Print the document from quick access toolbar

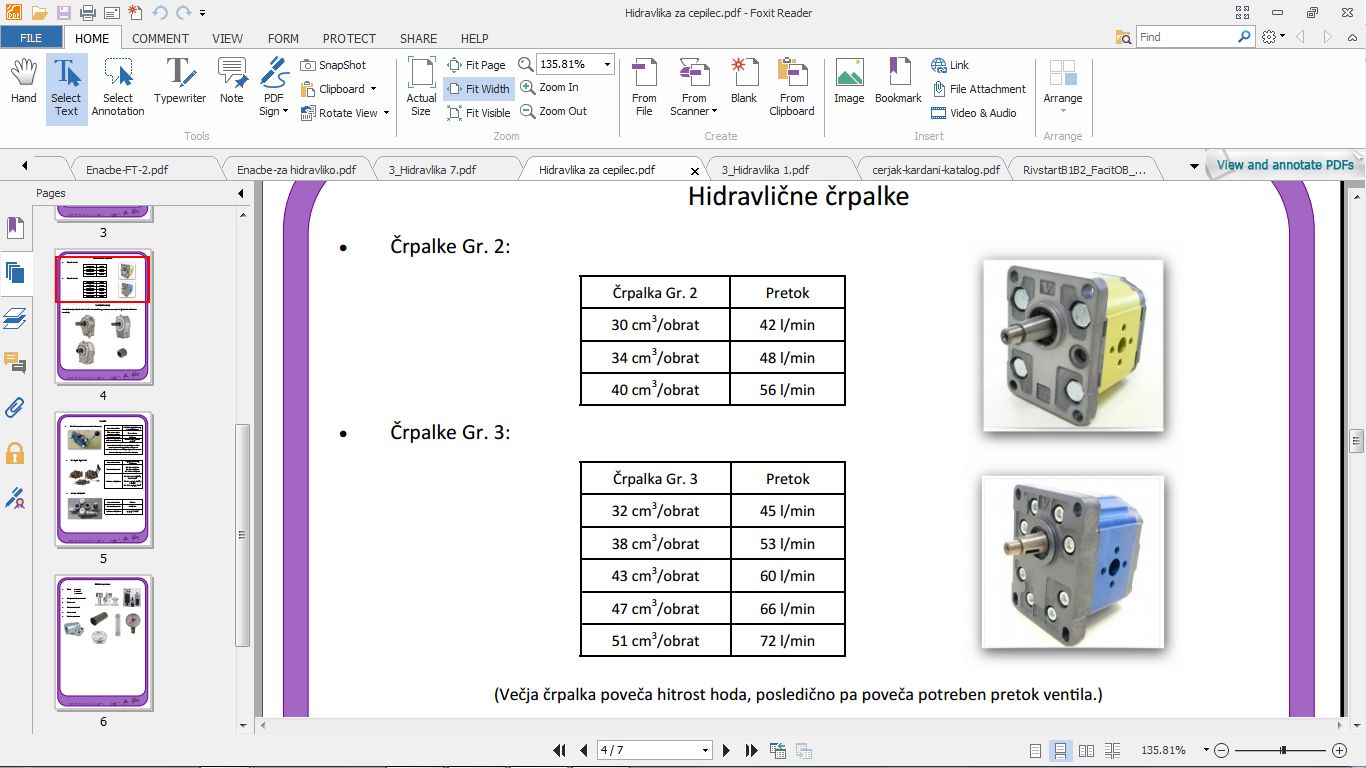[87, 13]
